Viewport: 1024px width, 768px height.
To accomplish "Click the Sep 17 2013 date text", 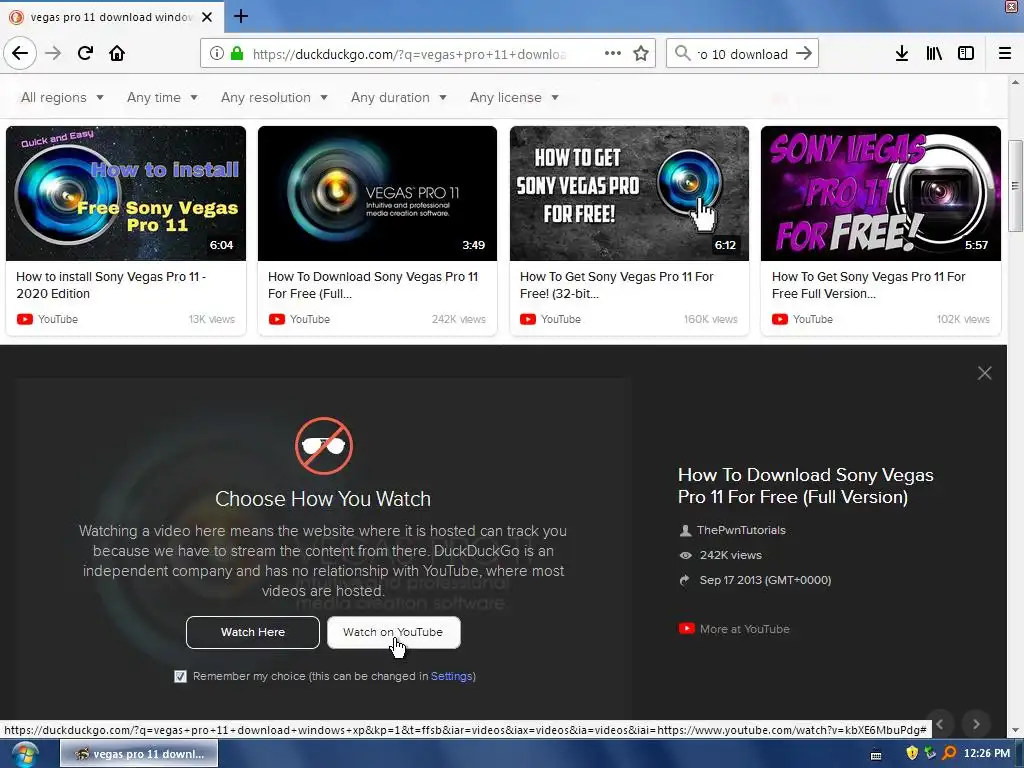I will click(x=765, y=580).
